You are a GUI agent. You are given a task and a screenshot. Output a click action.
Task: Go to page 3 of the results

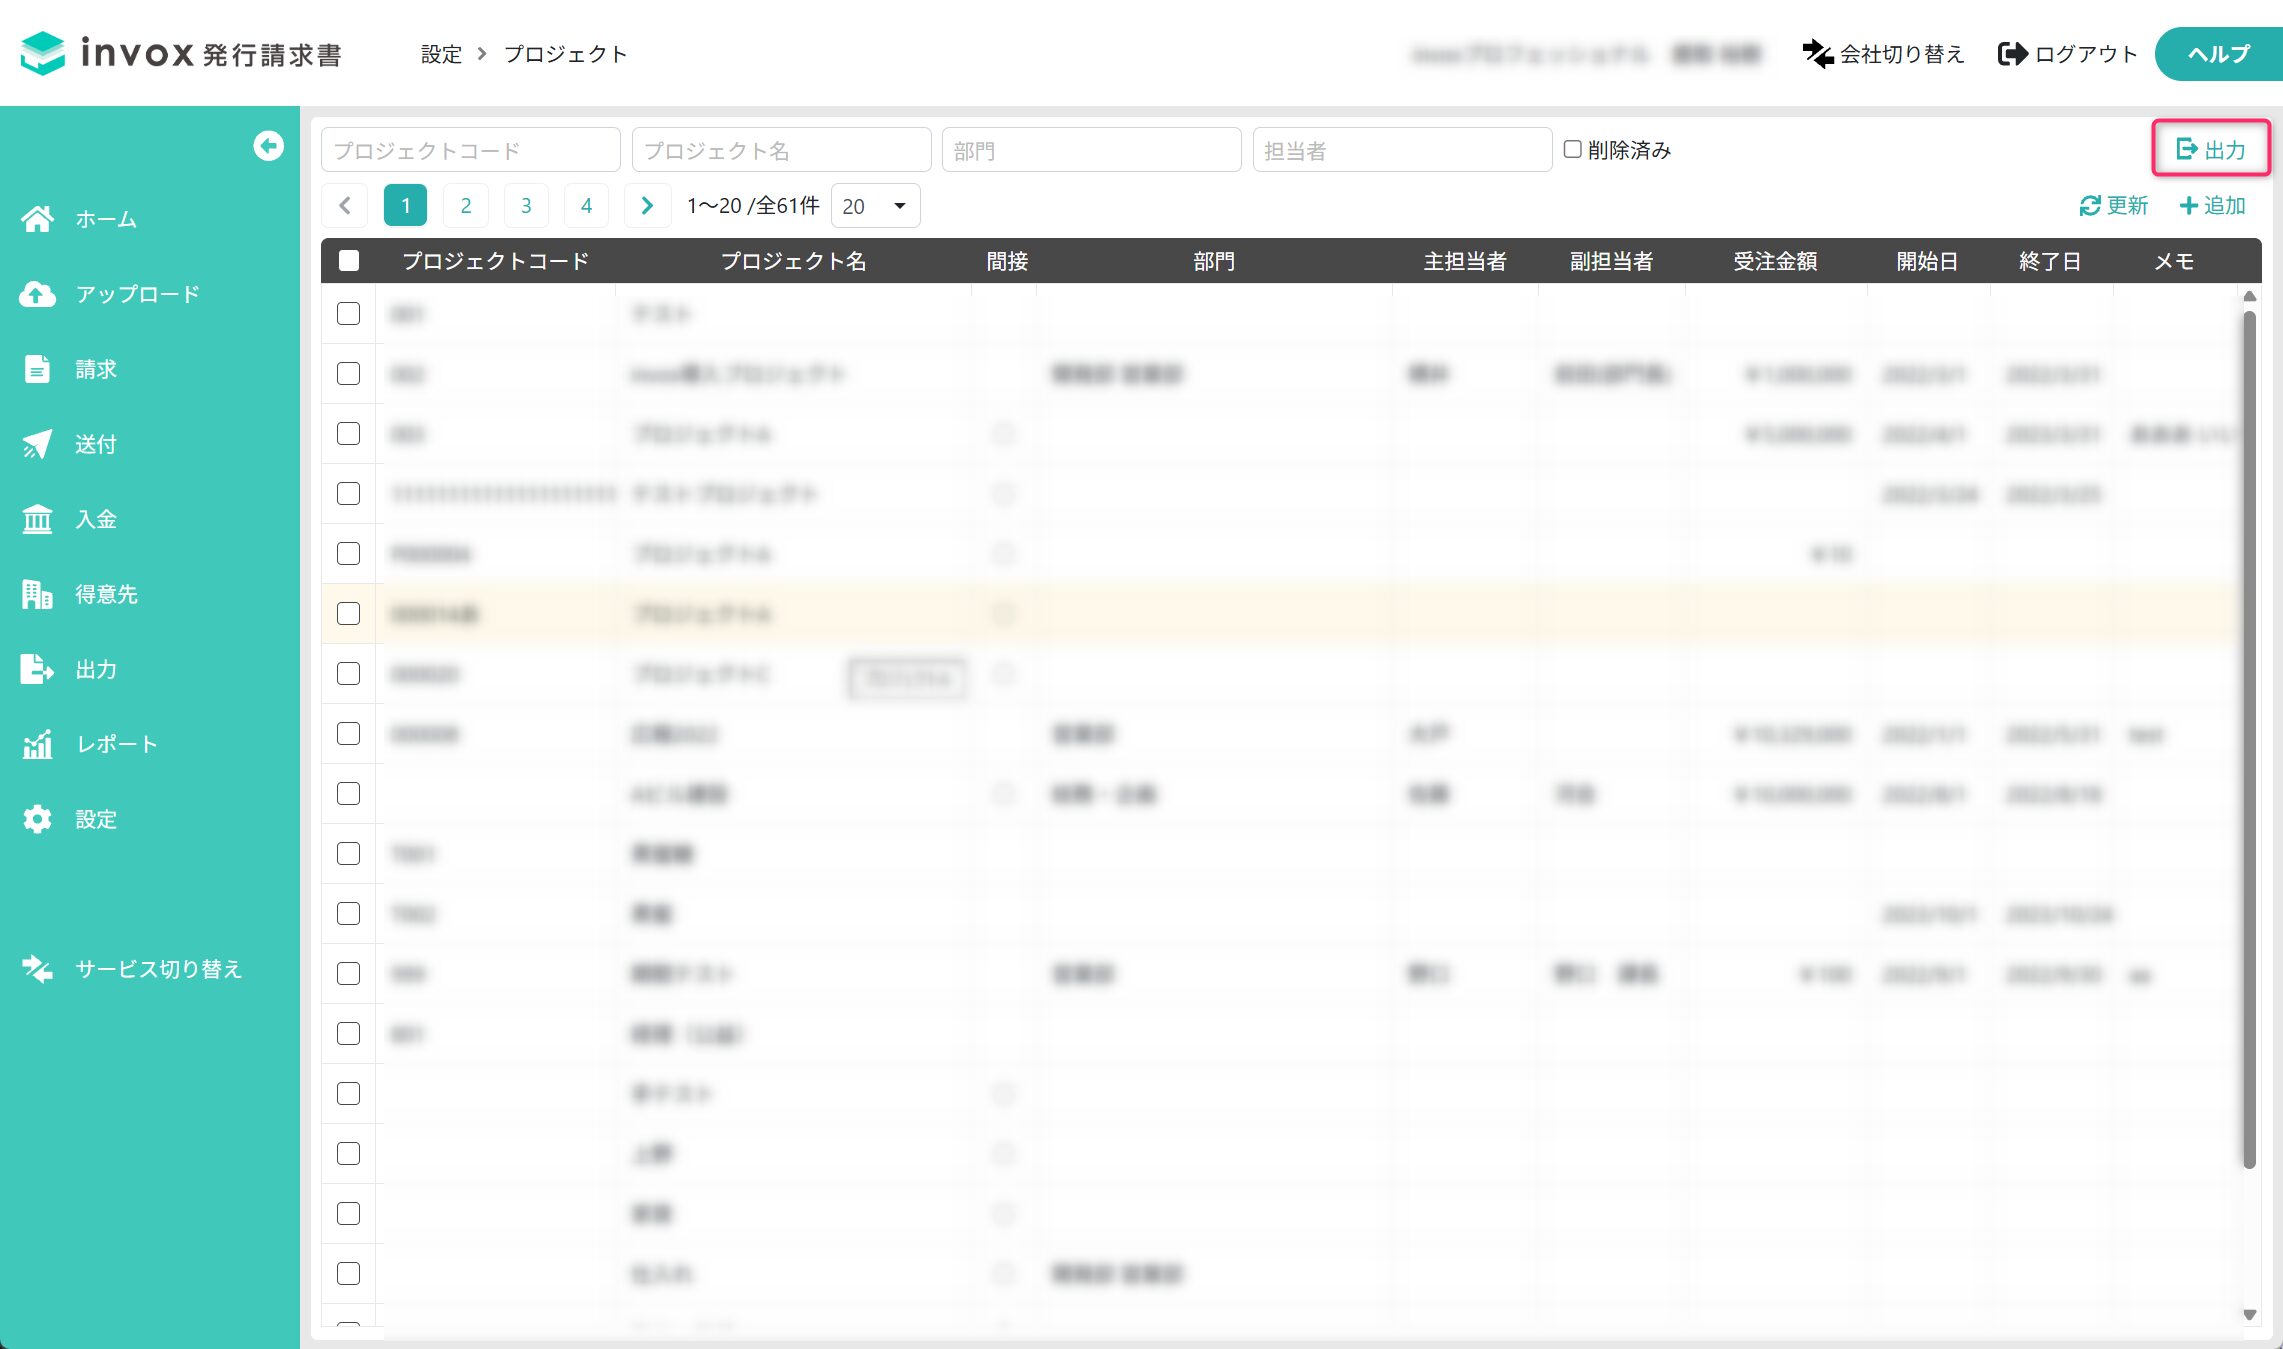(526, 206)
